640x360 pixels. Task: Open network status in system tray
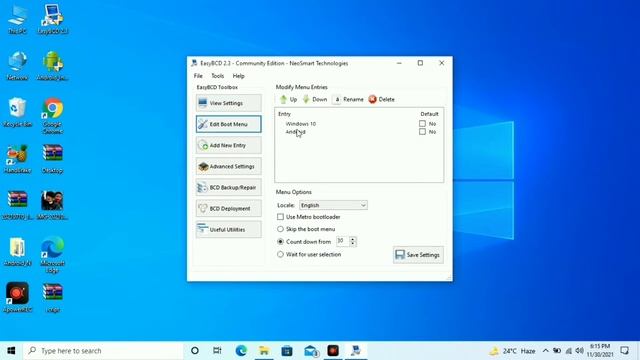click(x=569, y=351)
